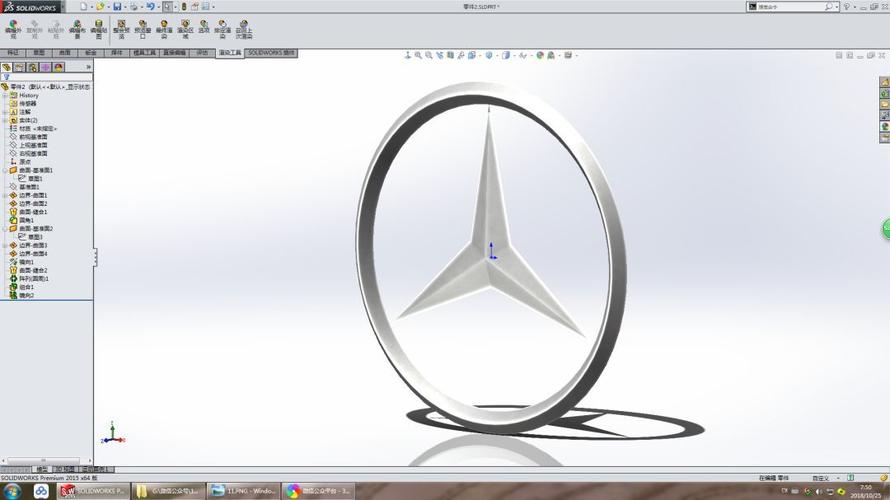Open Design Library task pane tab

(x=885, y=94)
